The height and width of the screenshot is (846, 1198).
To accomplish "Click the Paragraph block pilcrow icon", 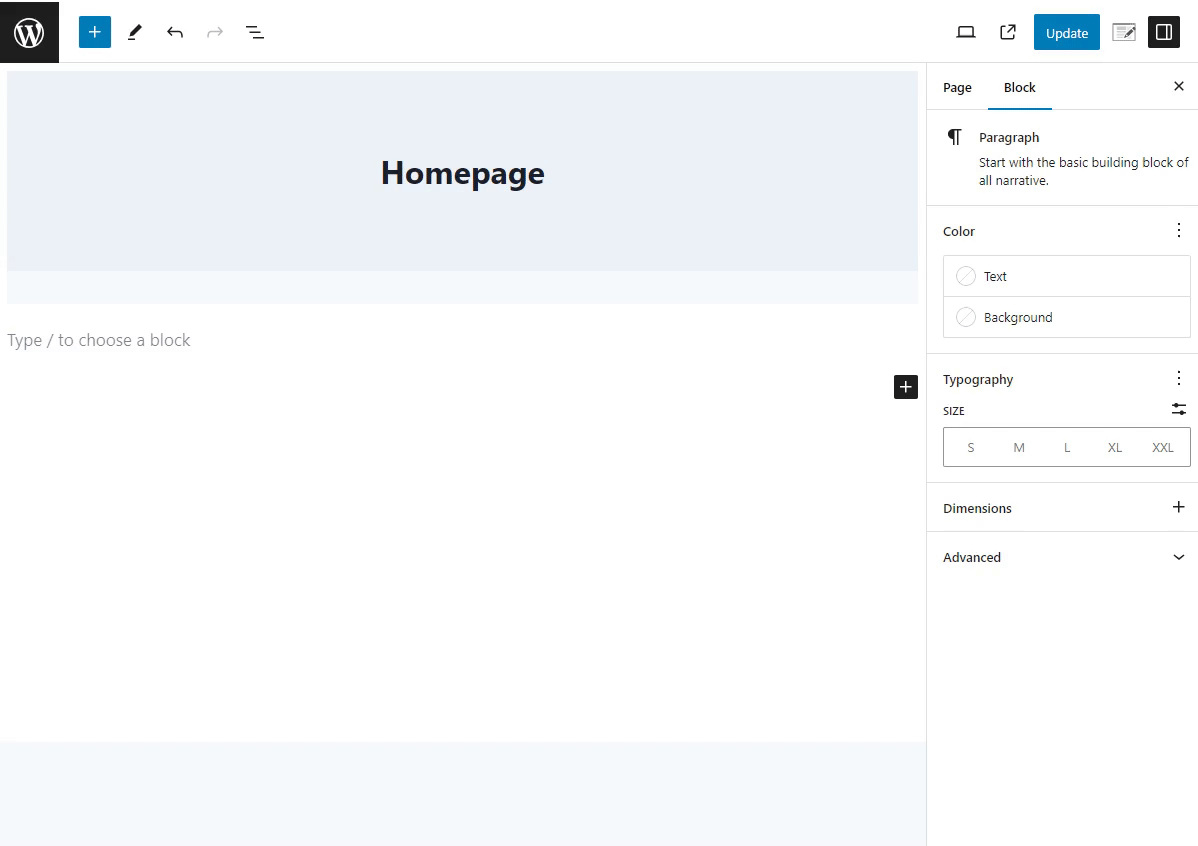I will pyautogui.click(x=955, y=137).
